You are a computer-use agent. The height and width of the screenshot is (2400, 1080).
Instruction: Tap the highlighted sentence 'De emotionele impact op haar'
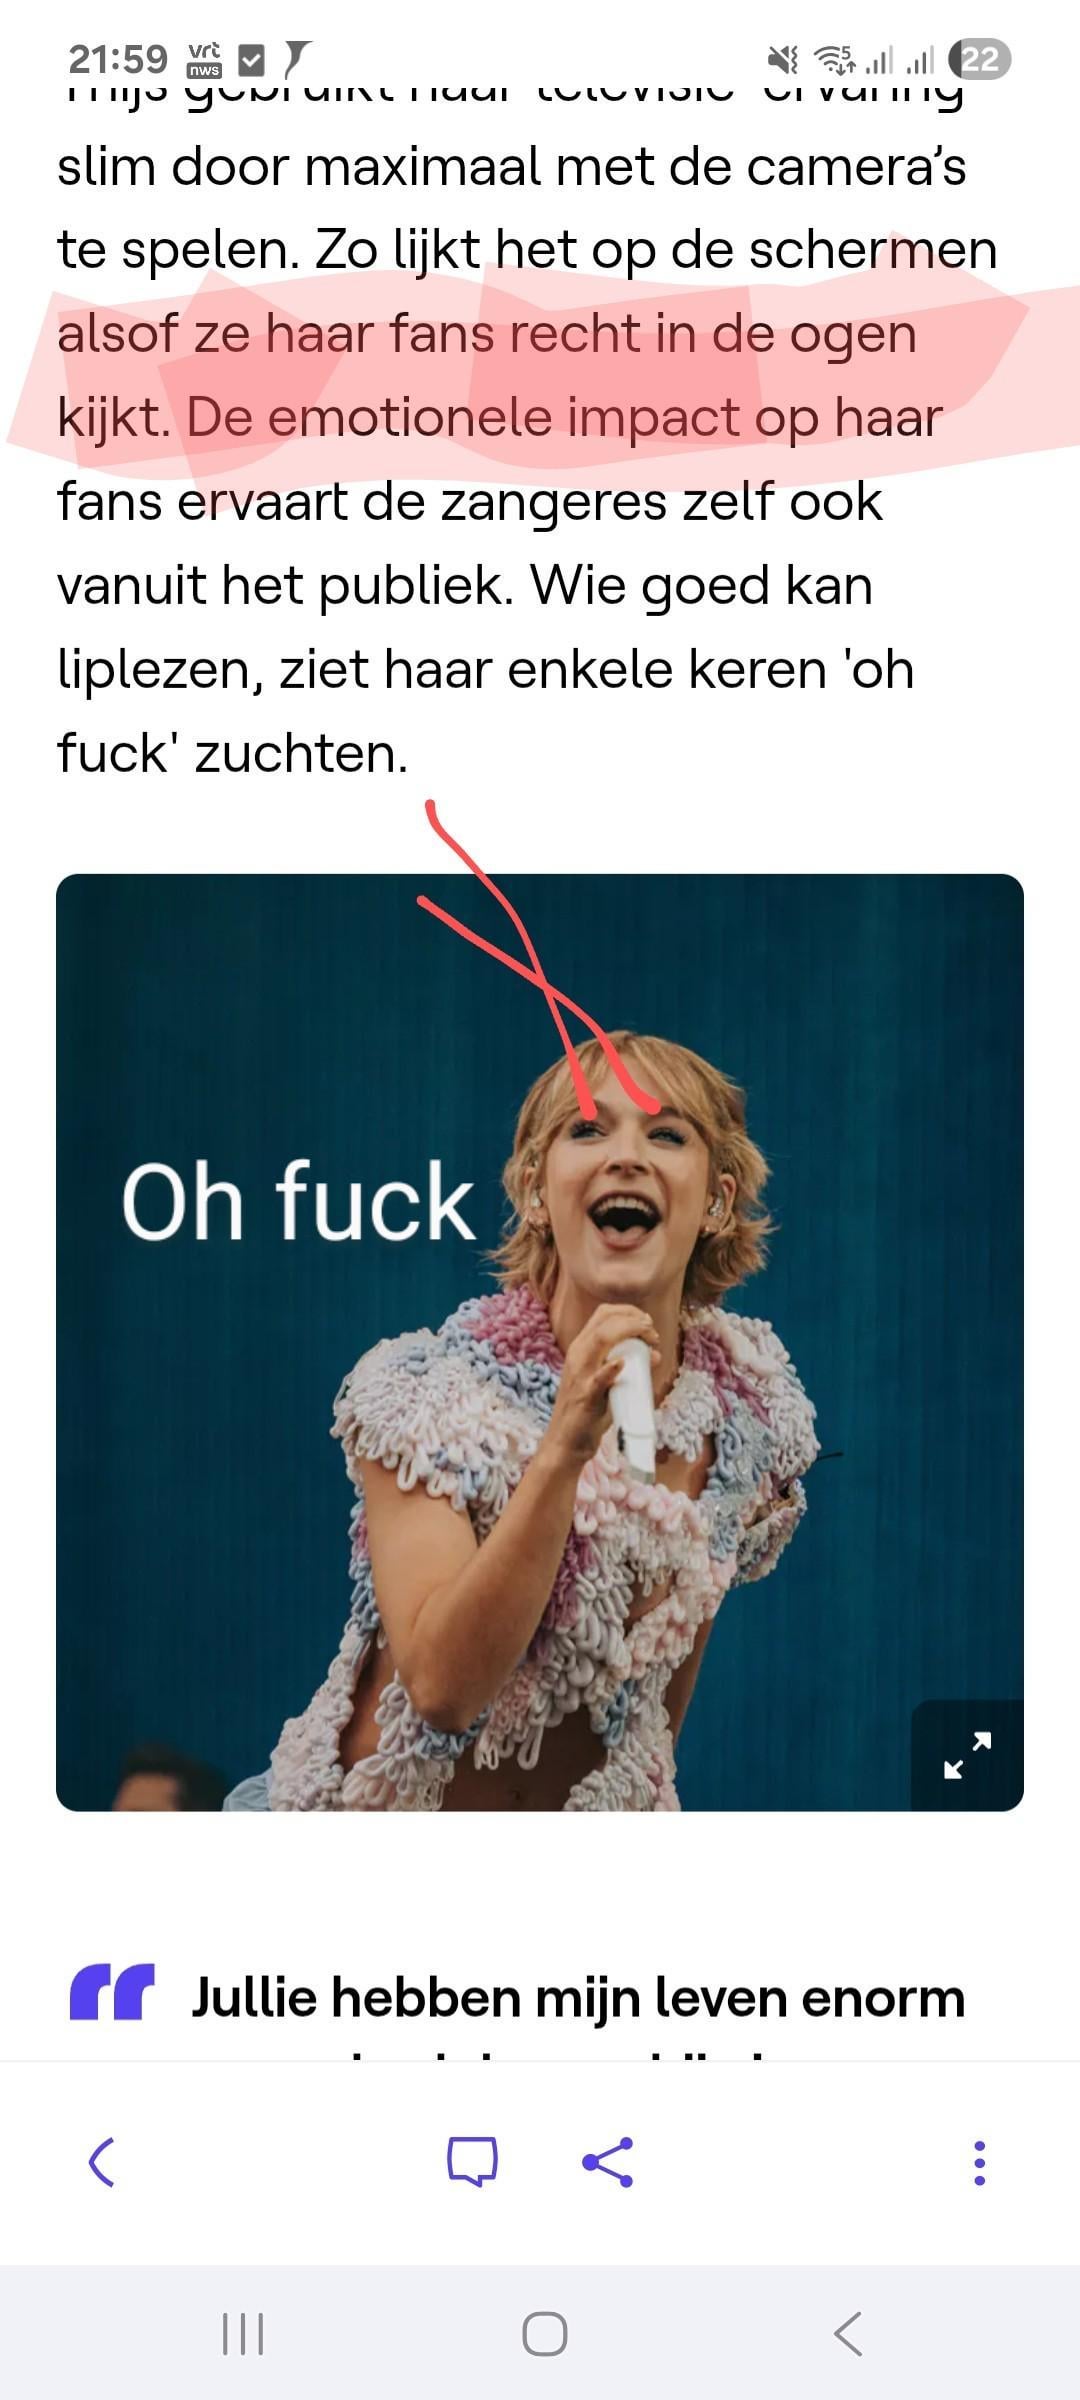pyautogui.click(x=564, y=417)
